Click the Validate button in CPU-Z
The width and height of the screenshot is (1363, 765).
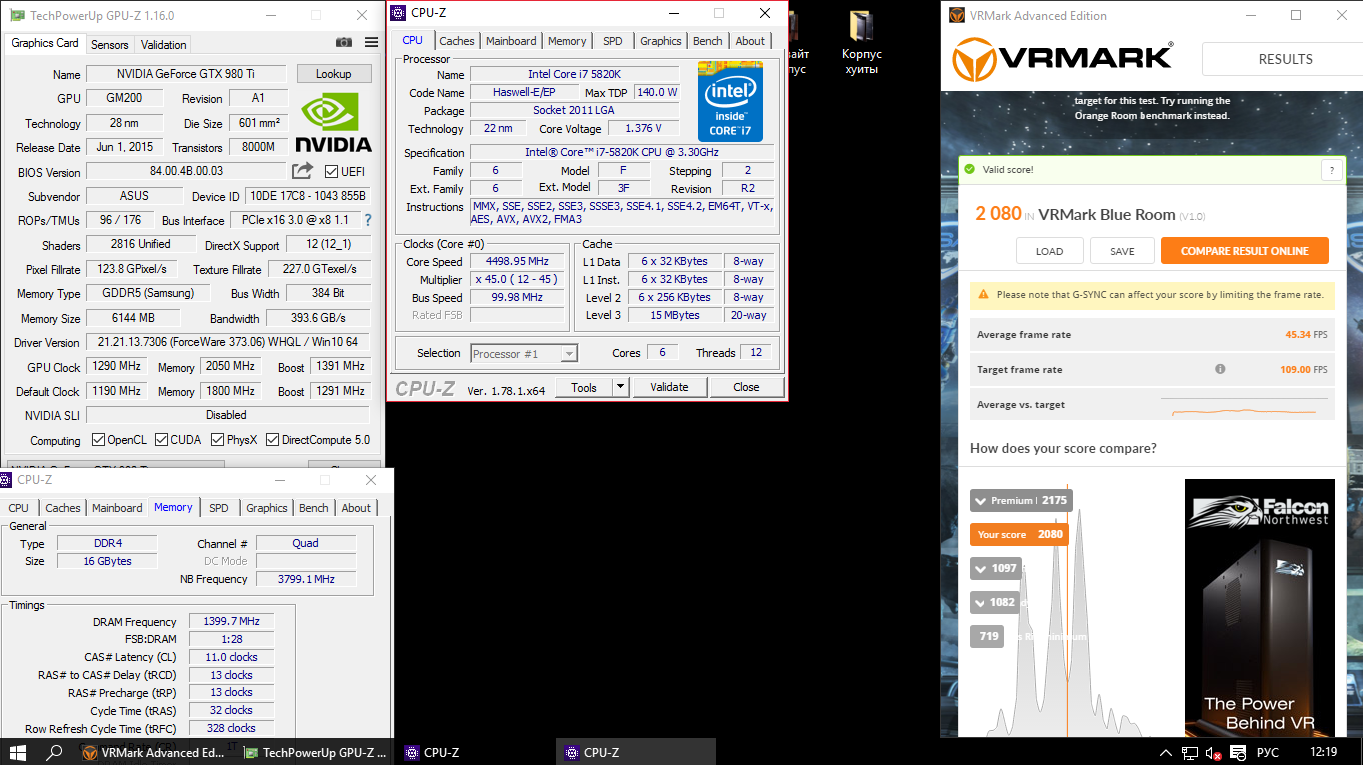pos(669,387)
